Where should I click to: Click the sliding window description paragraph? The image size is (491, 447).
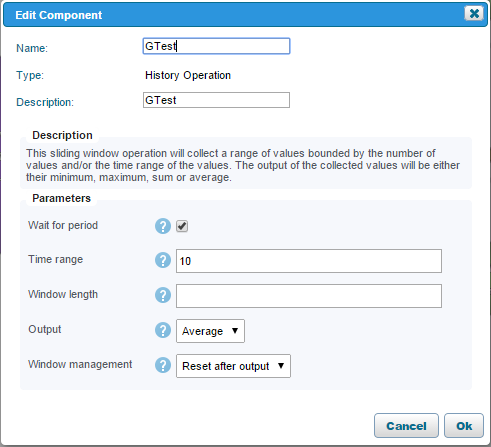(243, 165)
